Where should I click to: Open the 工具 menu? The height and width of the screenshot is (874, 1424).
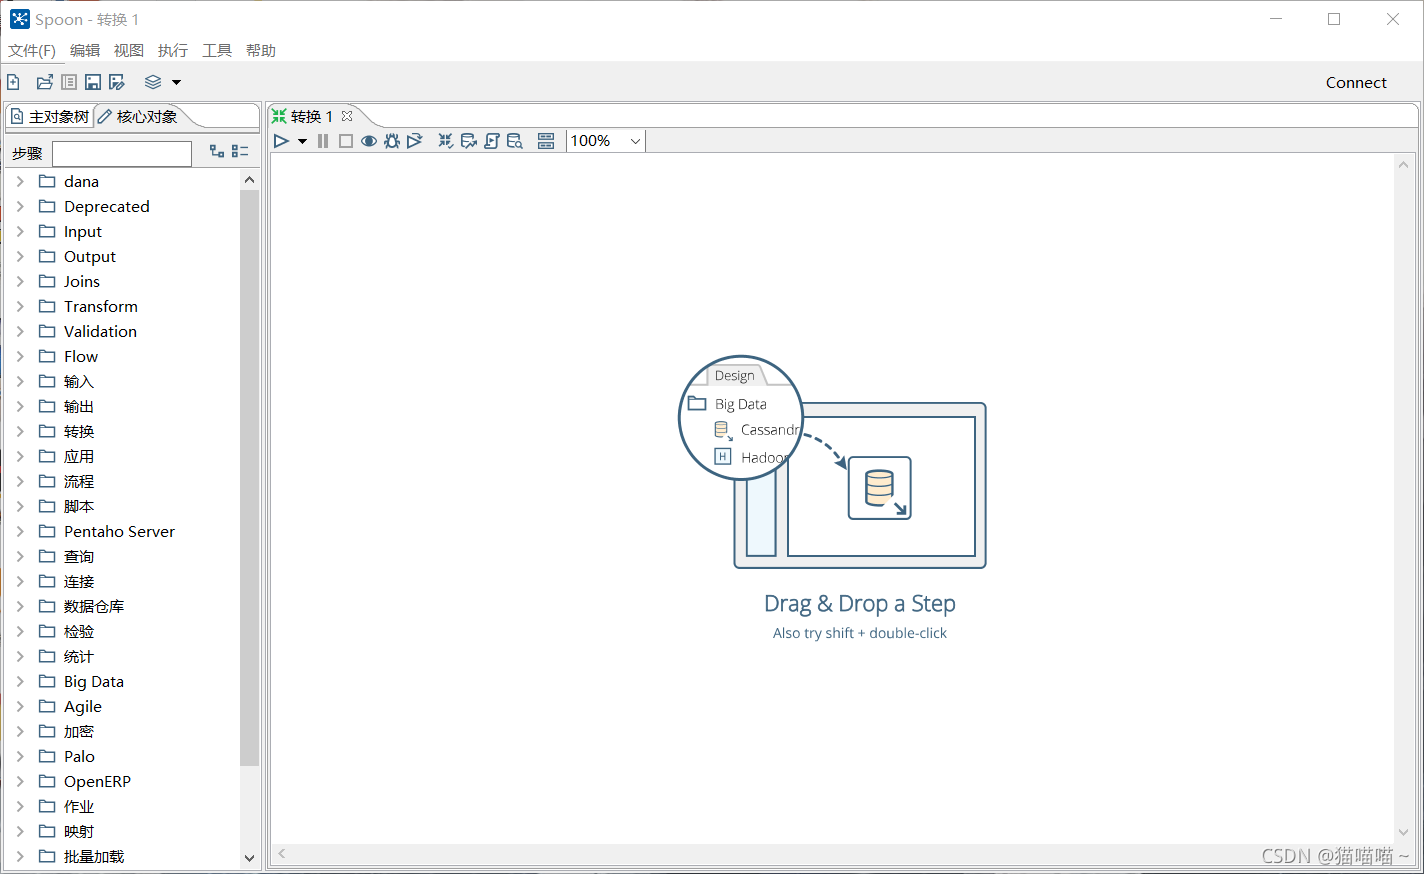(x=217, y=50)
